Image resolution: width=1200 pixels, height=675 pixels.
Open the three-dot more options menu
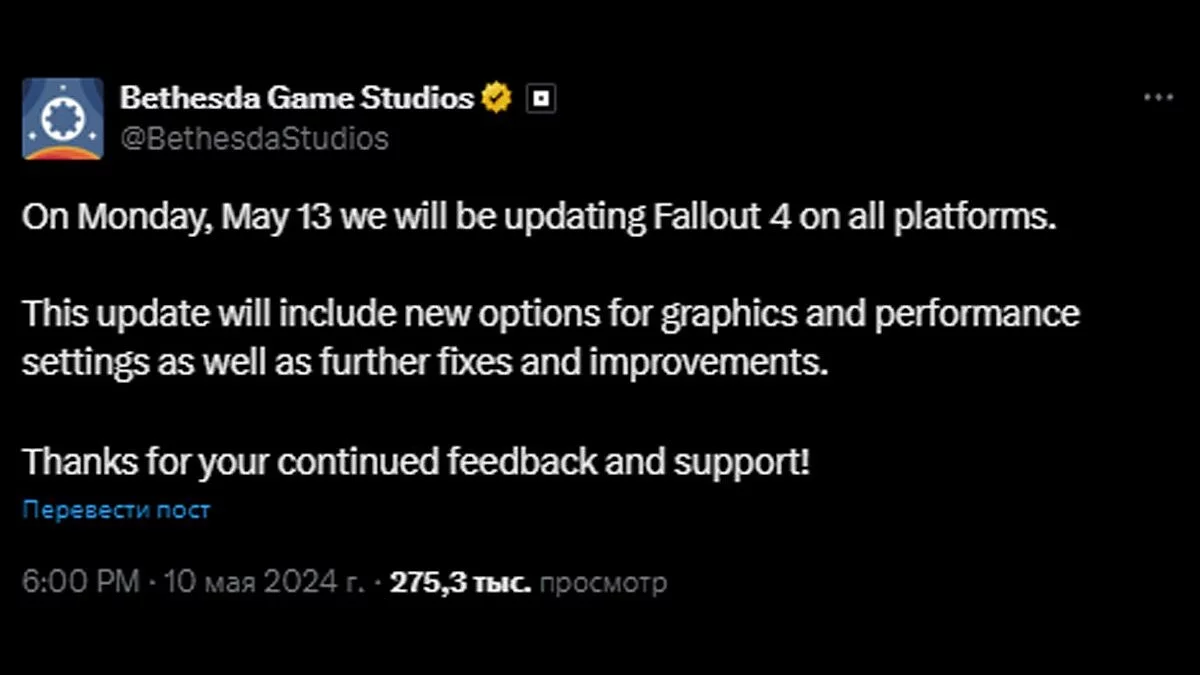tap(1158, 98)
